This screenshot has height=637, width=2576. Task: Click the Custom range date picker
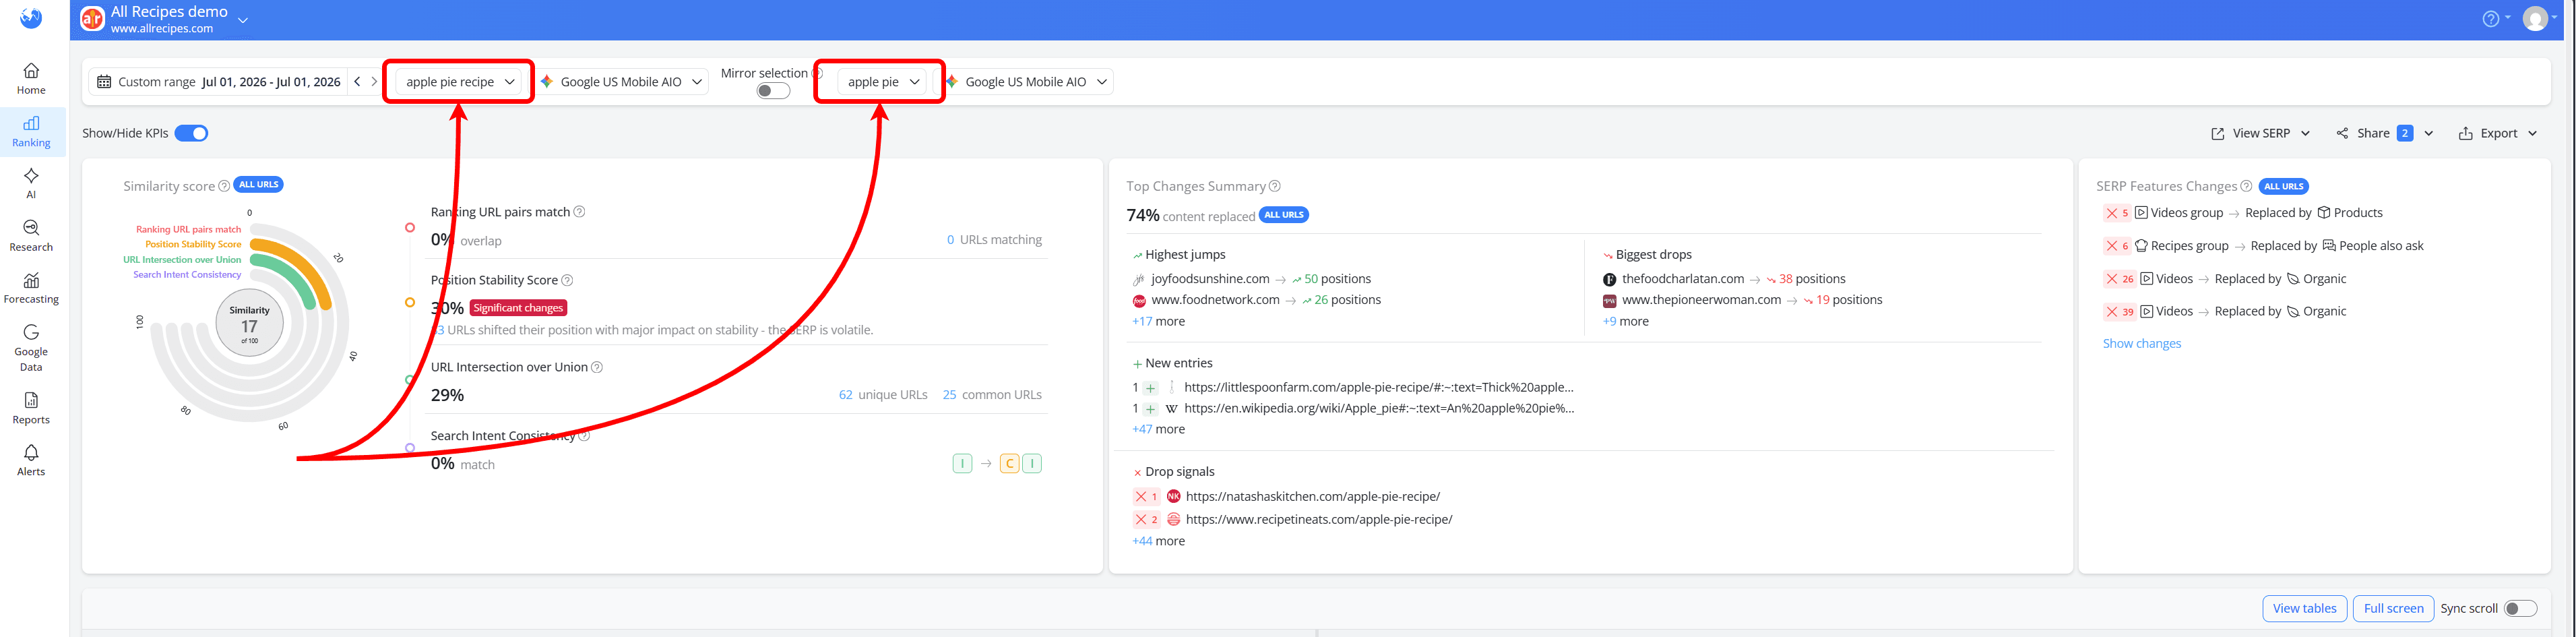tap(219, 82)
